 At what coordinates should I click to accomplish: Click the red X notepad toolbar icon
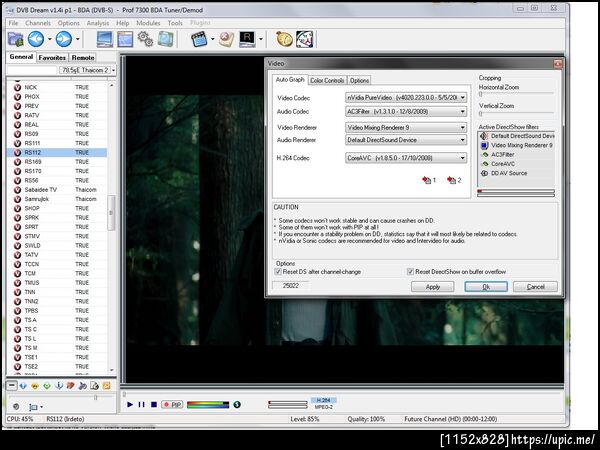coord(226,39)
